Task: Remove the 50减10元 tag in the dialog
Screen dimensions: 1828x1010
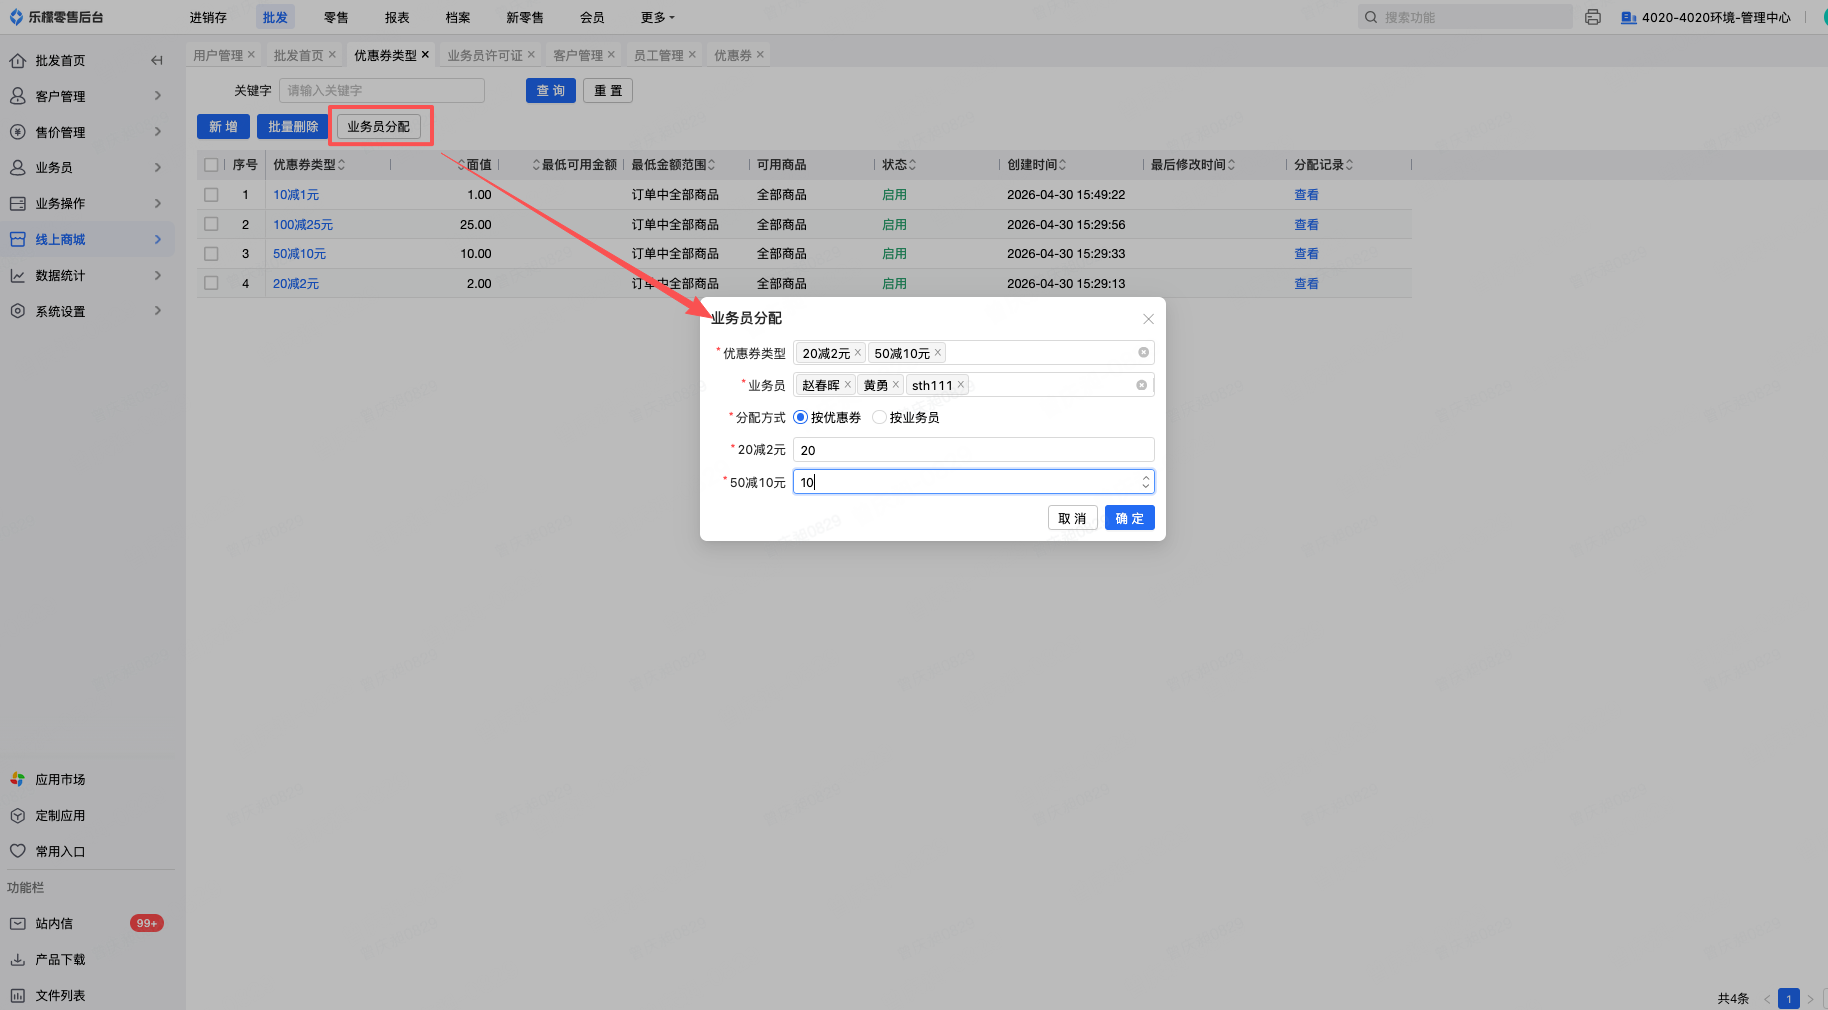Action: tap(938, 353)
